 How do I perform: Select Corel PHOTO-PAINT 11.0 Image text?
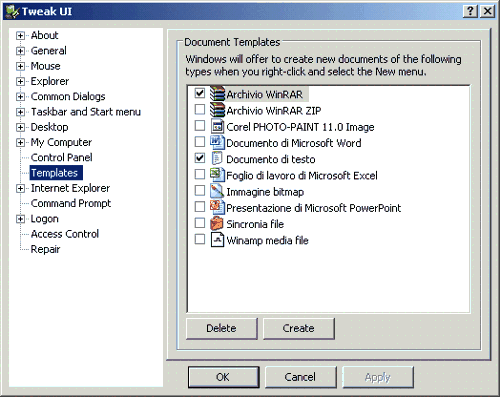[x=300, y=127]
